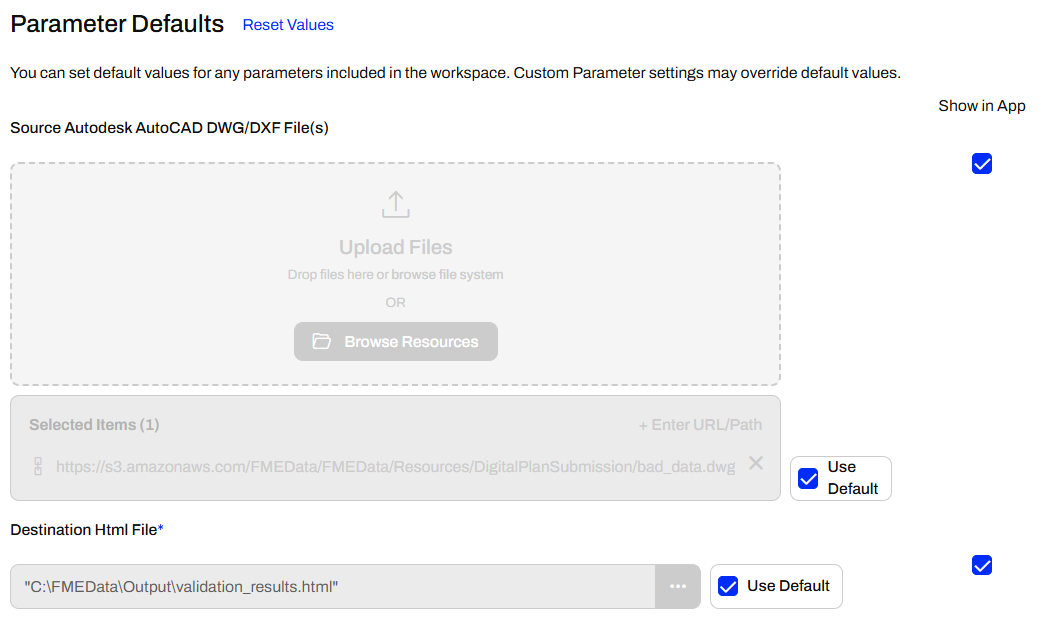Screen dimensions: 1041x624
Task: Click the browse file system link
Action: coord(447,275)
